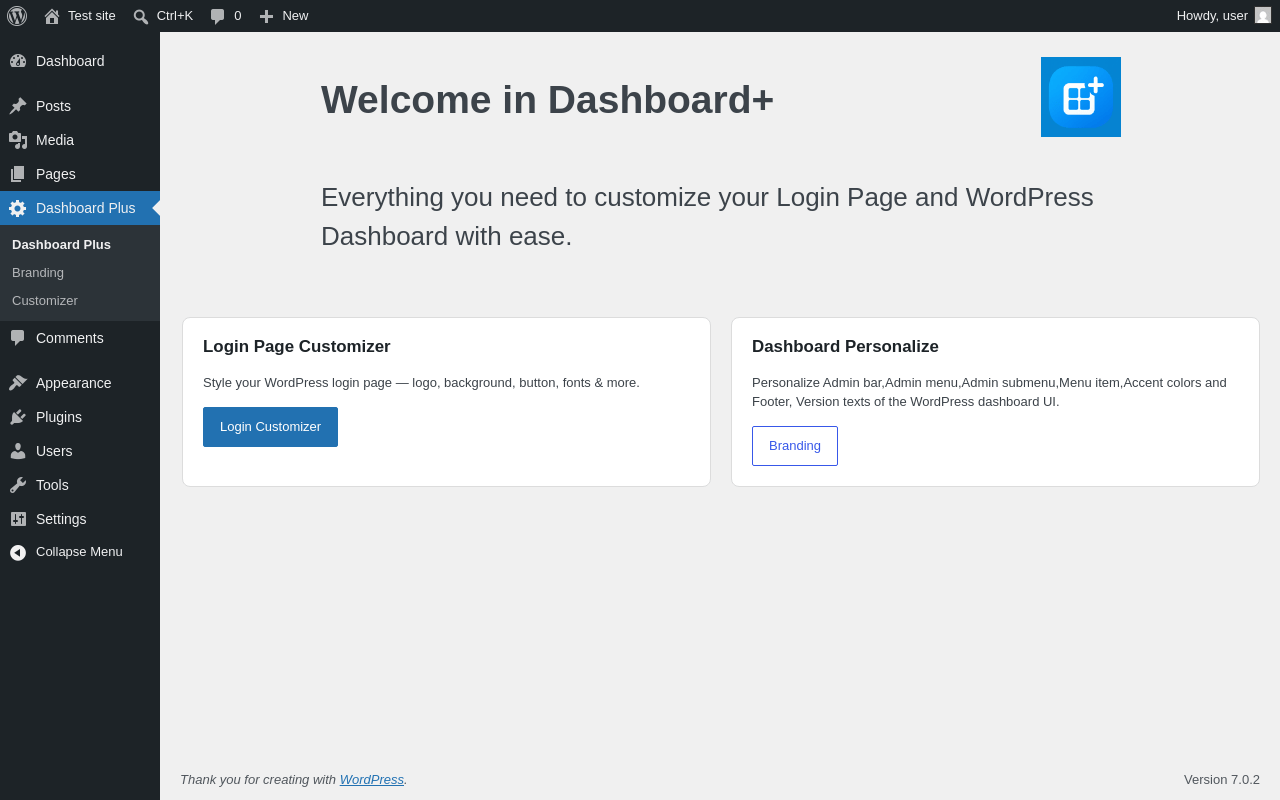Go to Posts in the sidebar
Viewport: 1280px width, 800px height.
(53, 106)
